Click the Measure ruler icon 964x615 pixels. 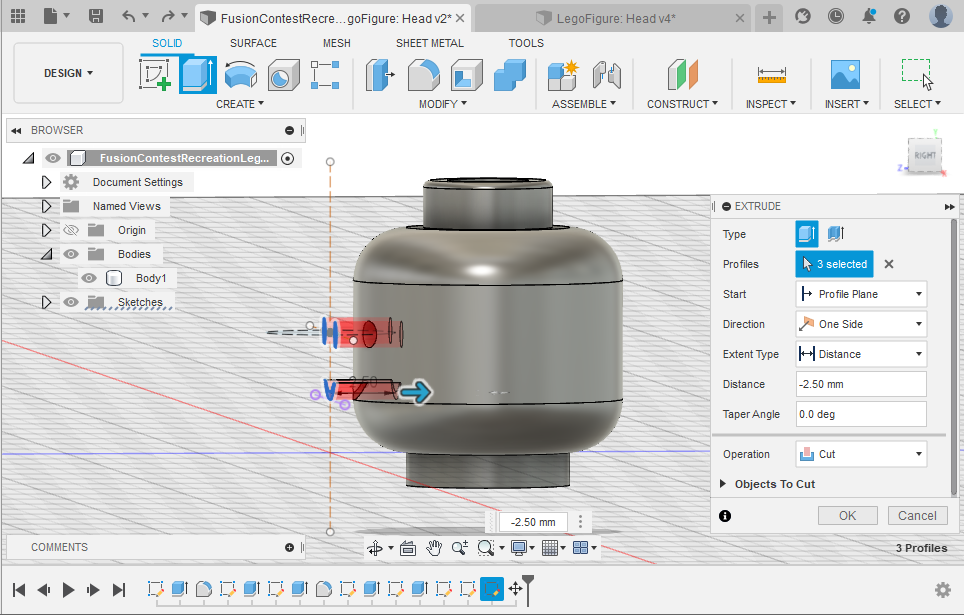point(771,75)
